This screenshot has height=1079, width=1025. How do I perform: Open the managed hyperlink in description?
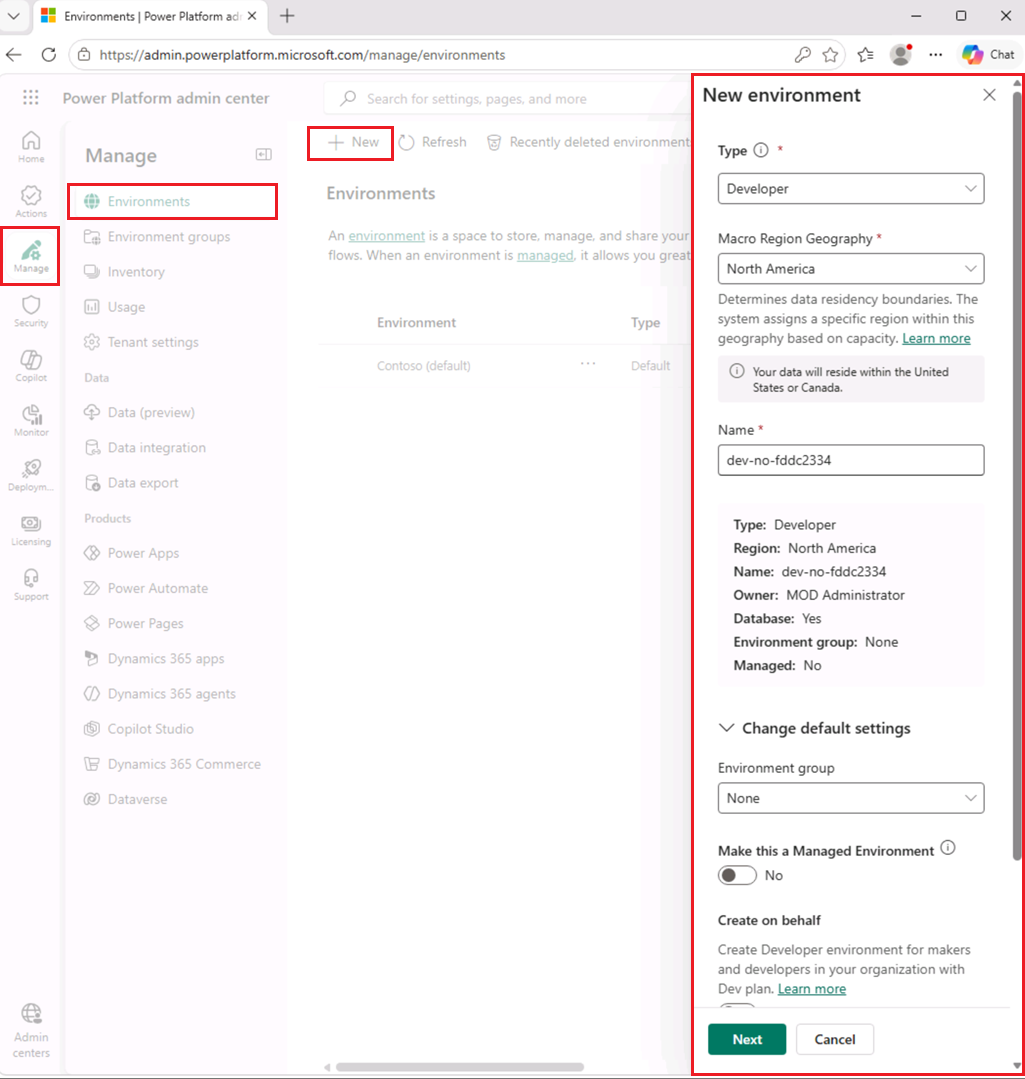[545, 255]
